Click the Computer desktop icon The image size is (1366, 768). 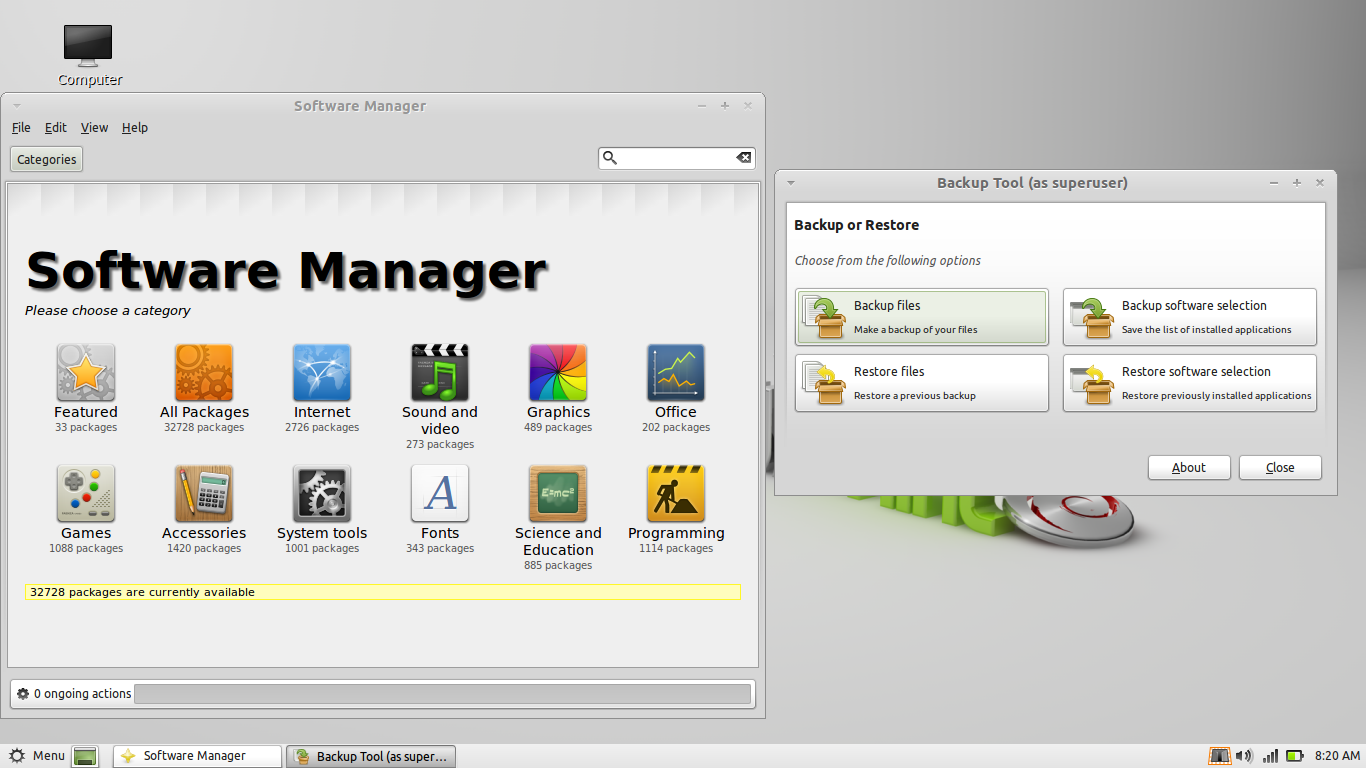tap(89, 47)
